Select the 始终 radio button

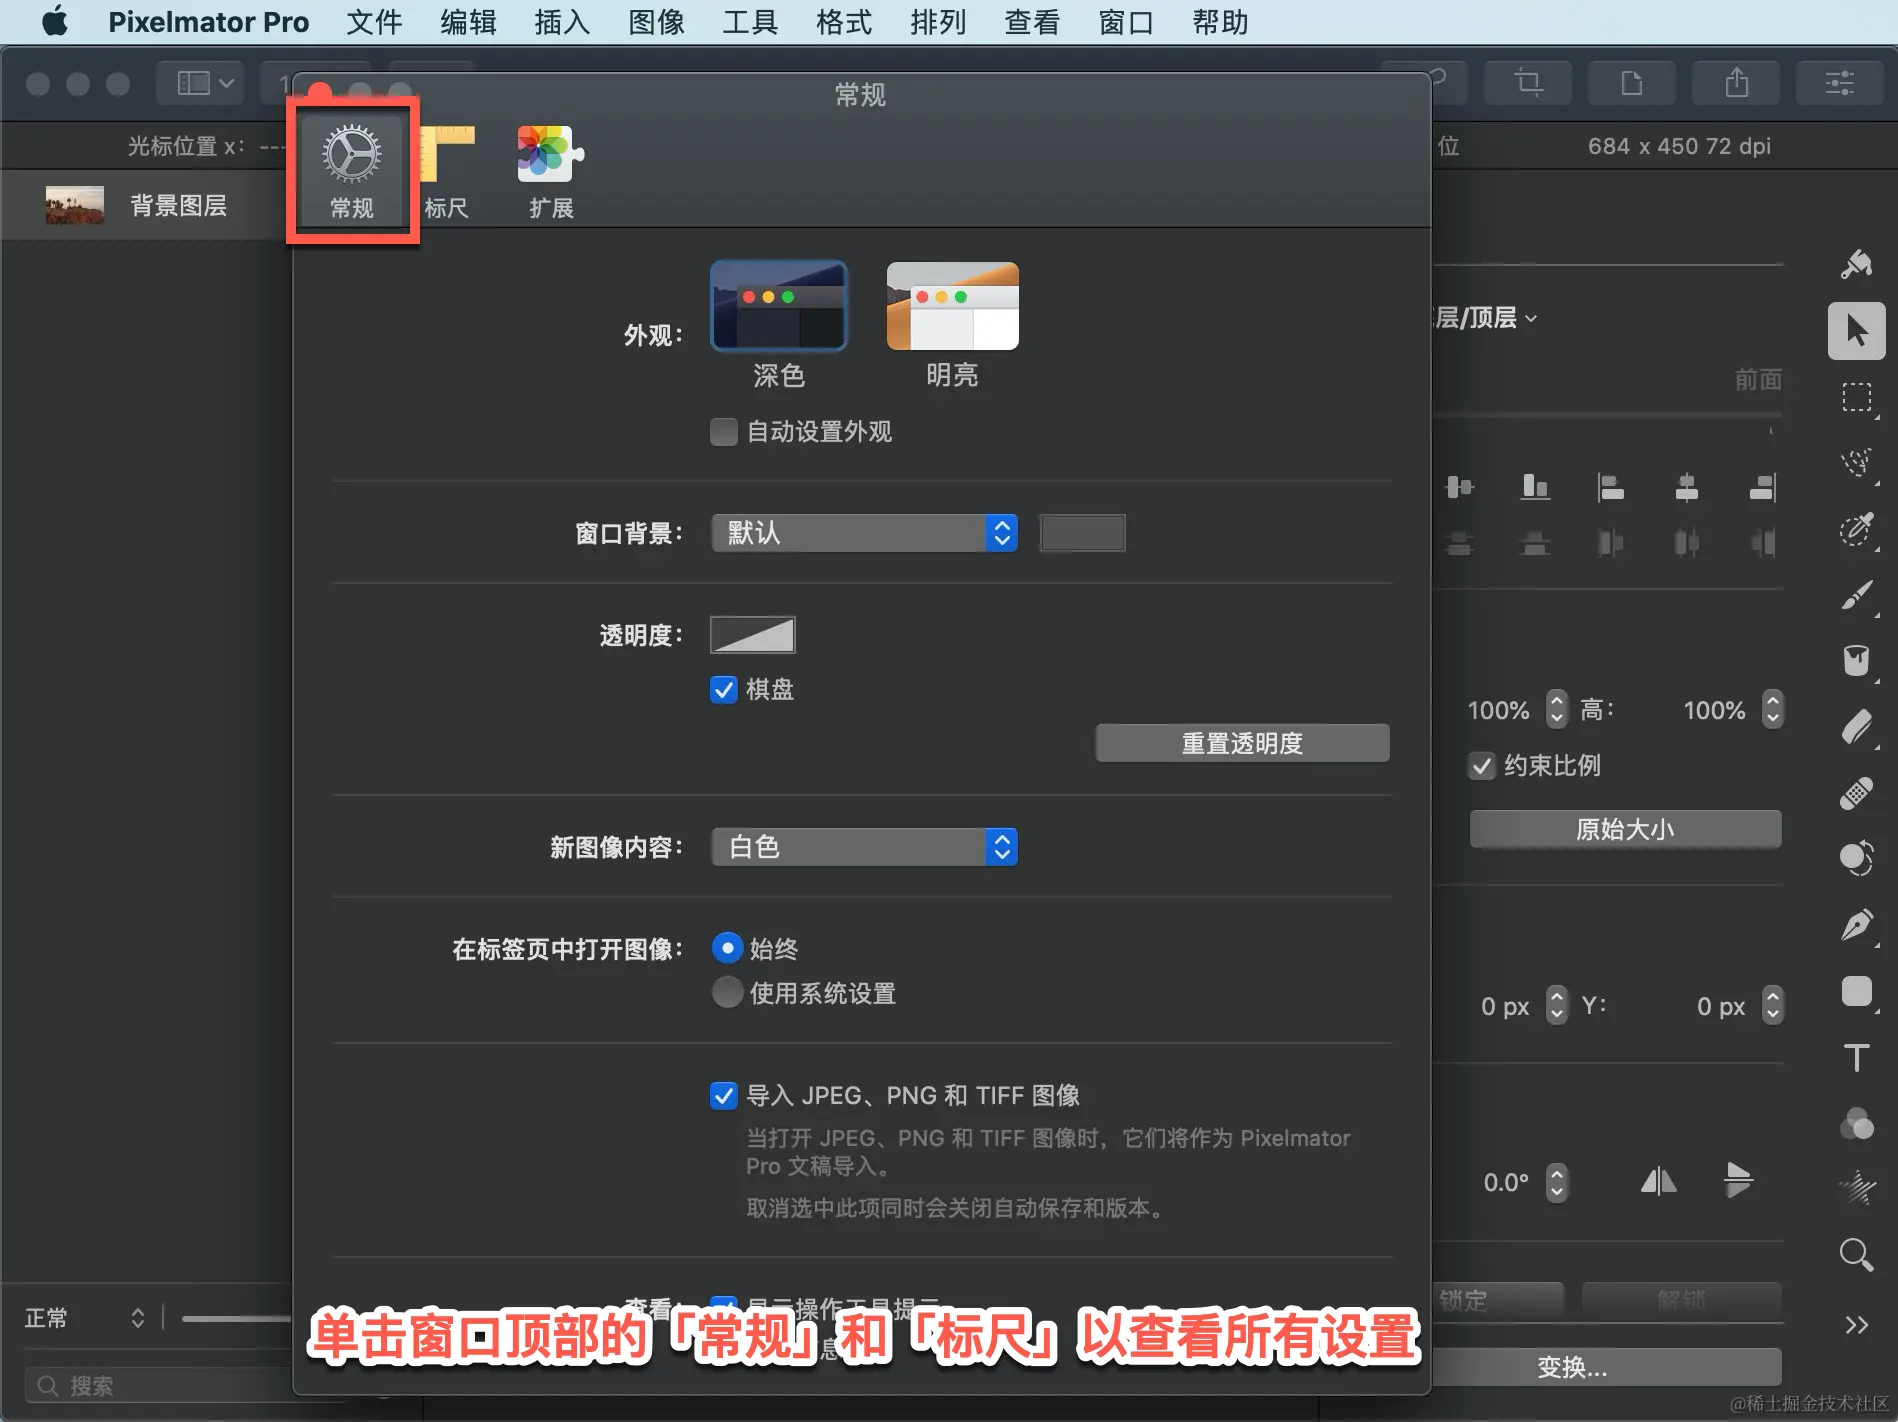tap(727, 948)
